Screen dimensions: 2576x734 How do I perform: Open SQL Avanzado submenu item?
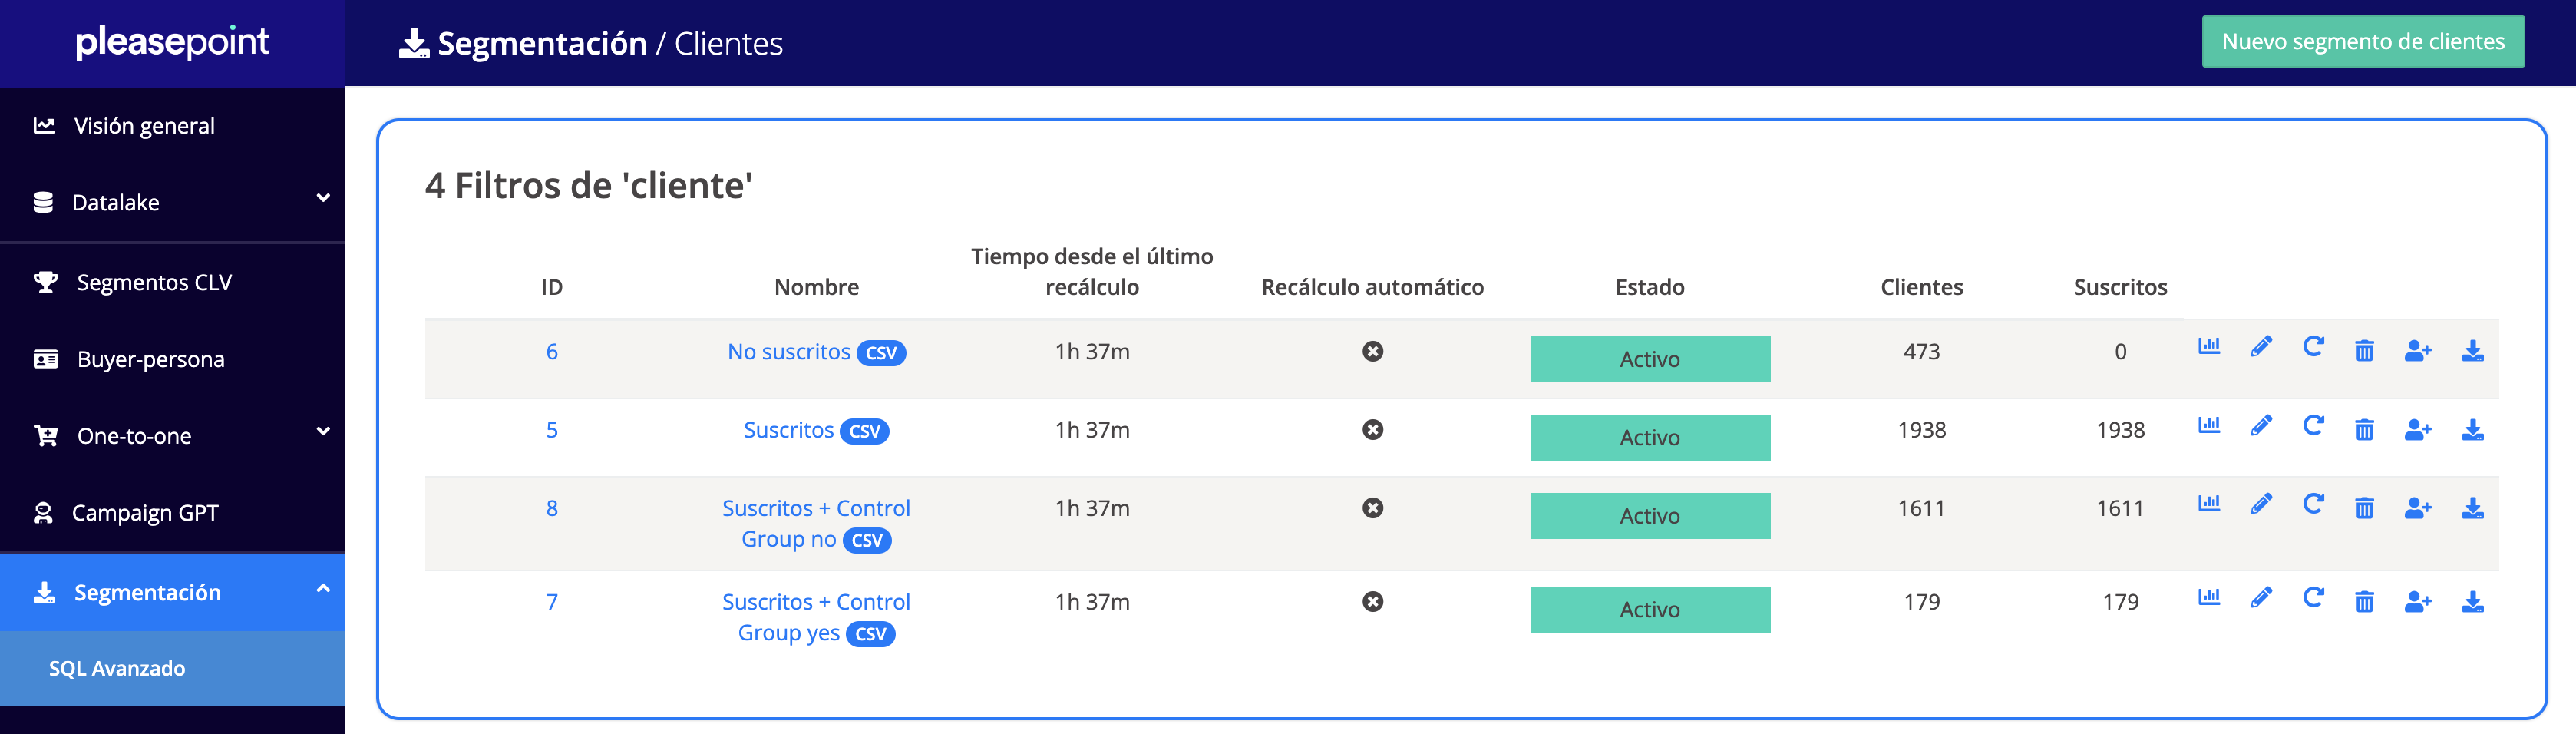(117, 668)
